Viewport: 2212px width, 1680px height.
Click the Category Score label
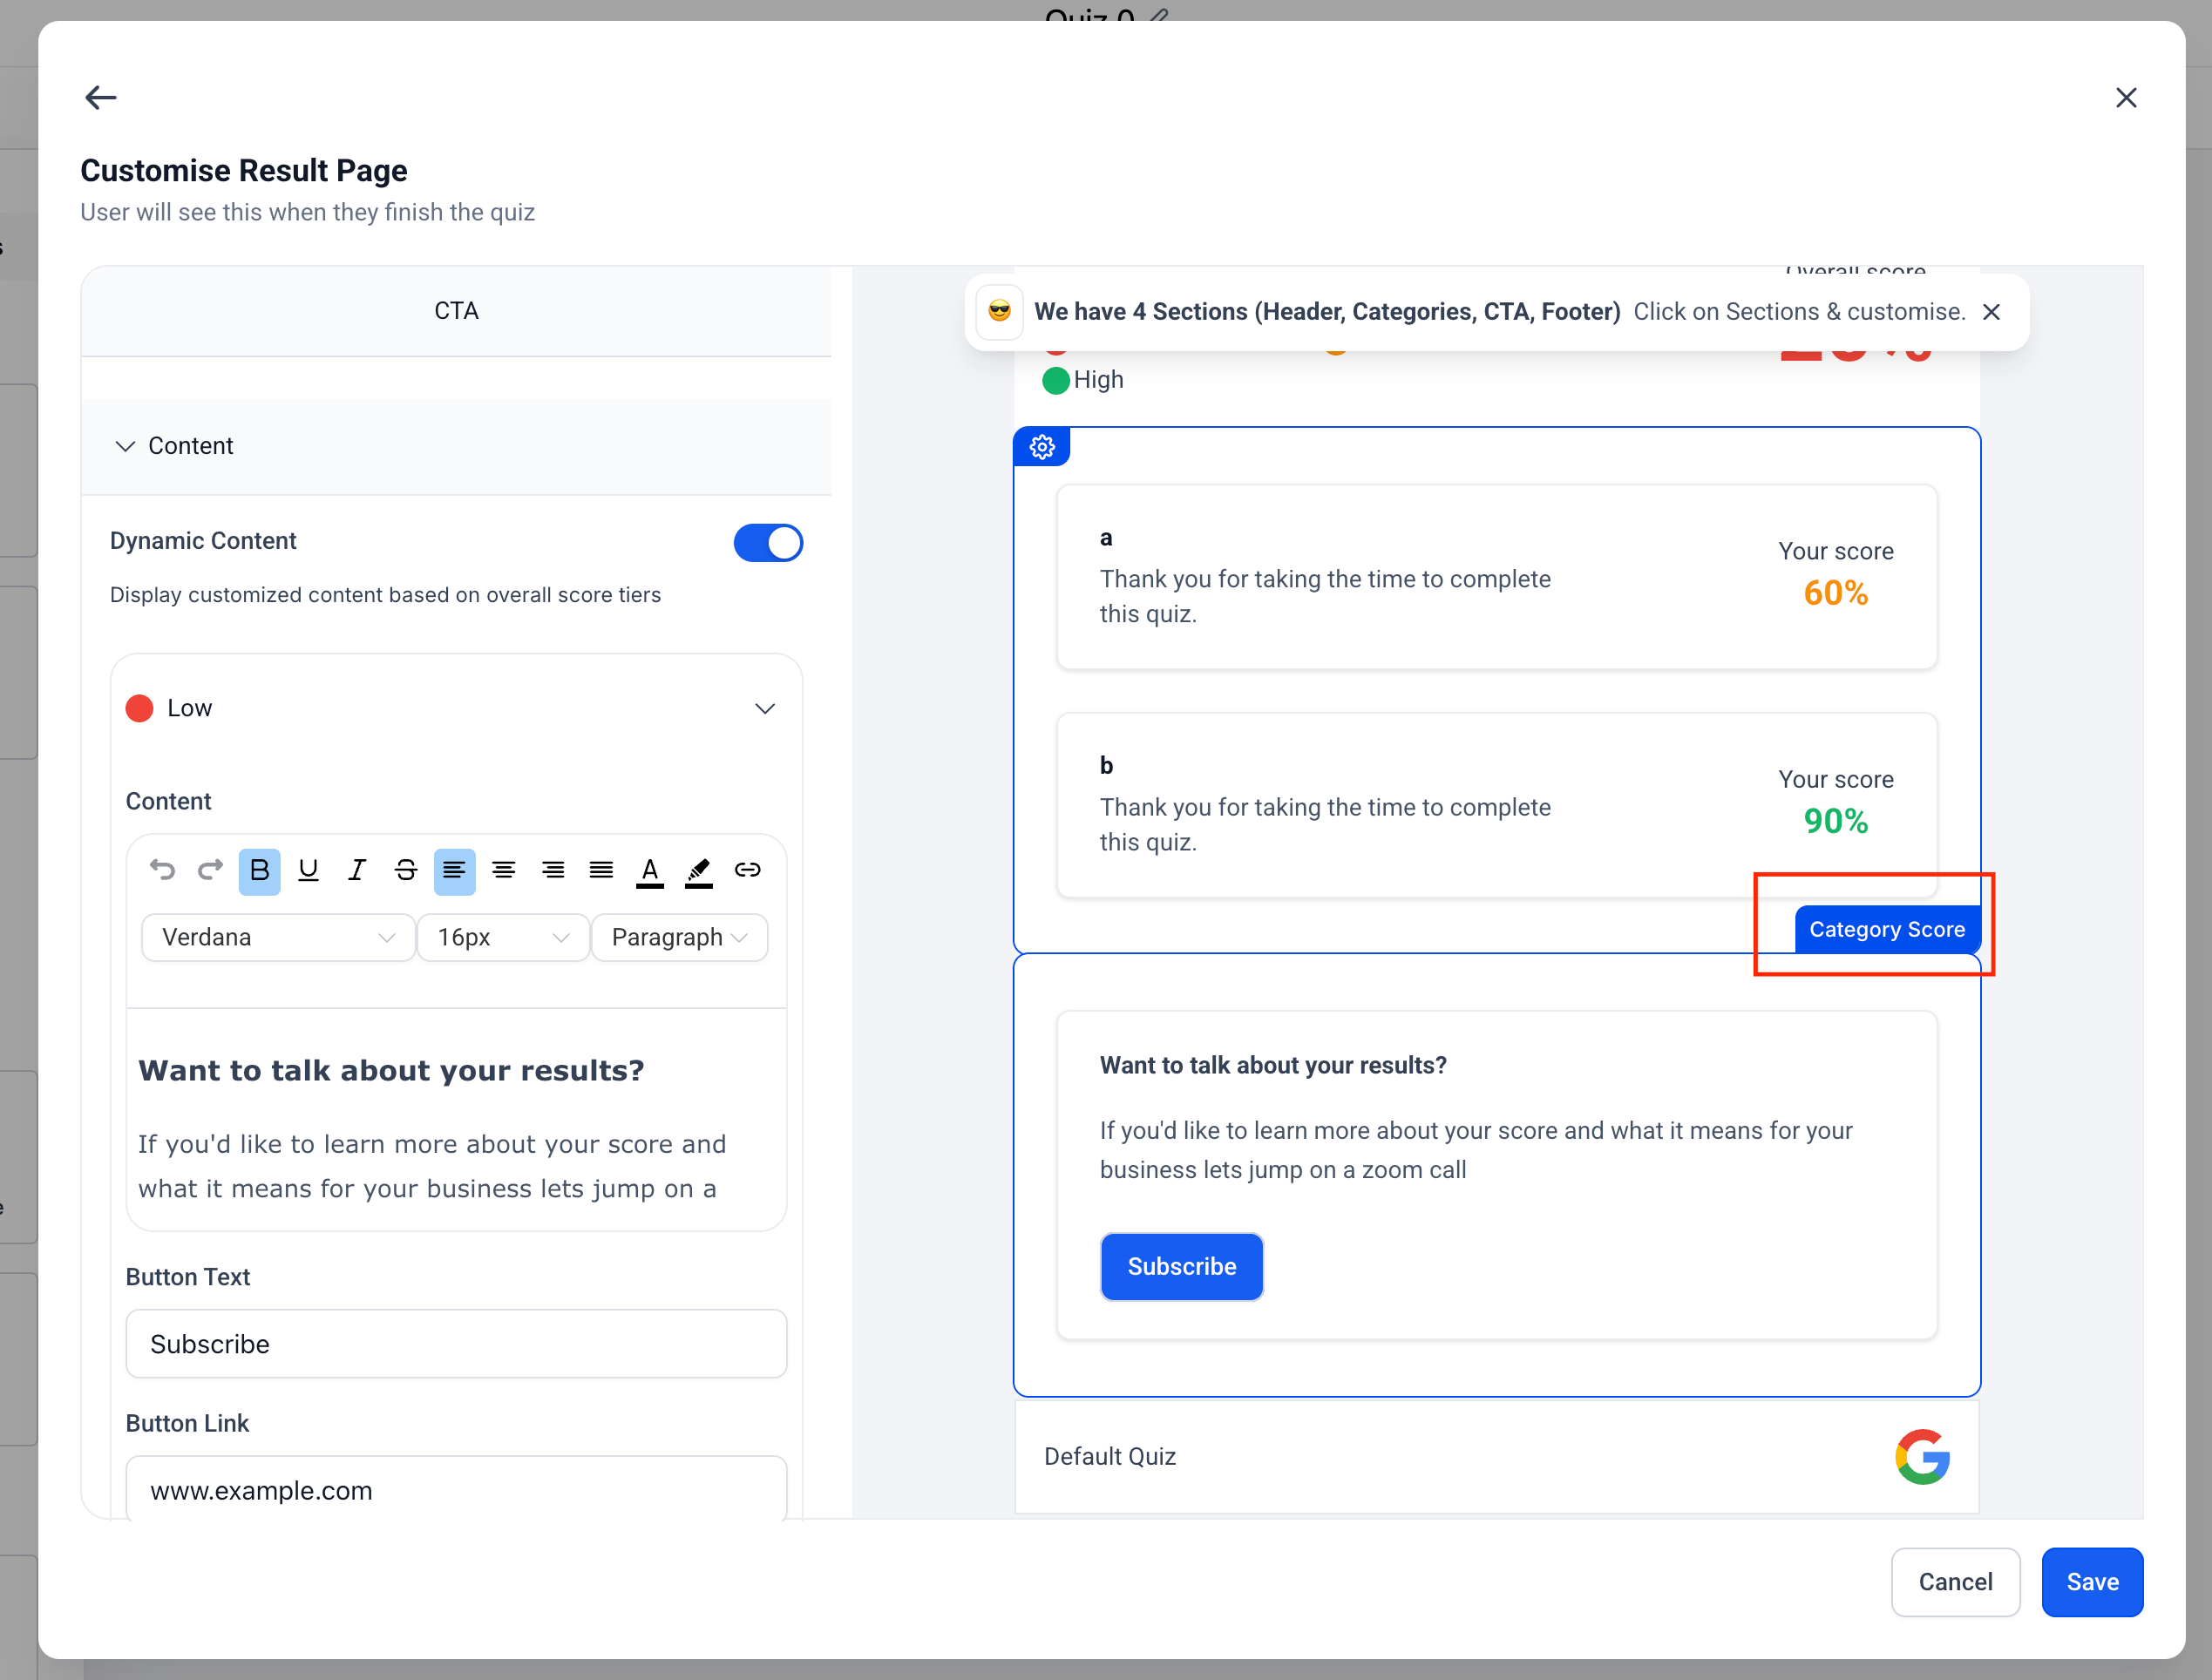coord(1887,930)
